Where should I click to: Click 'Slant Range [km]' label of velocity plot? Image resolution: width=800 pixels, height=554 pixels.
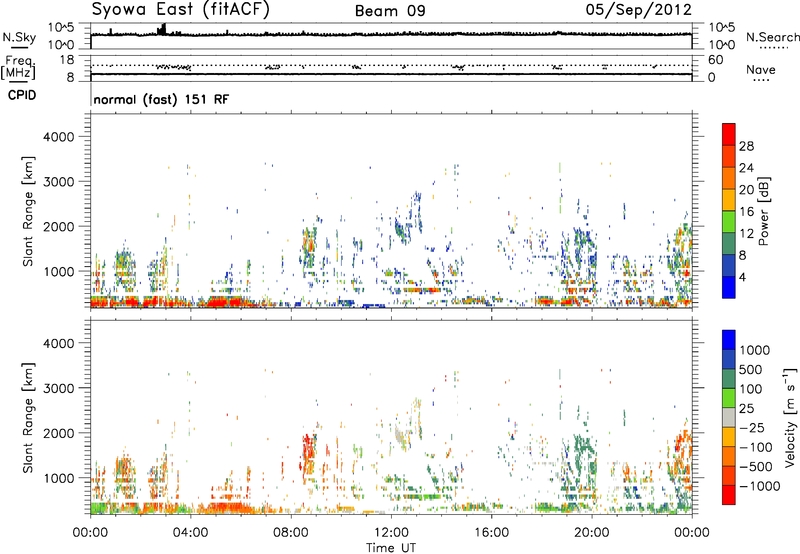(28, 418)
